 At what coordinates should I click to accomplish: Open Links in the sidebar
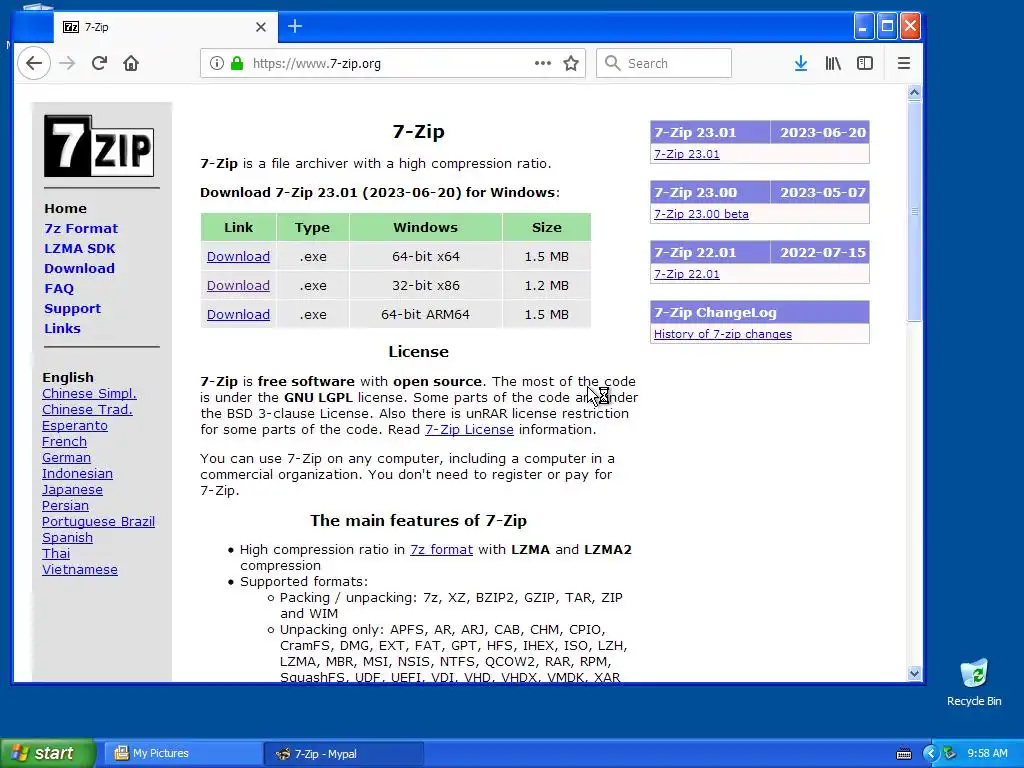pos(62,328)
